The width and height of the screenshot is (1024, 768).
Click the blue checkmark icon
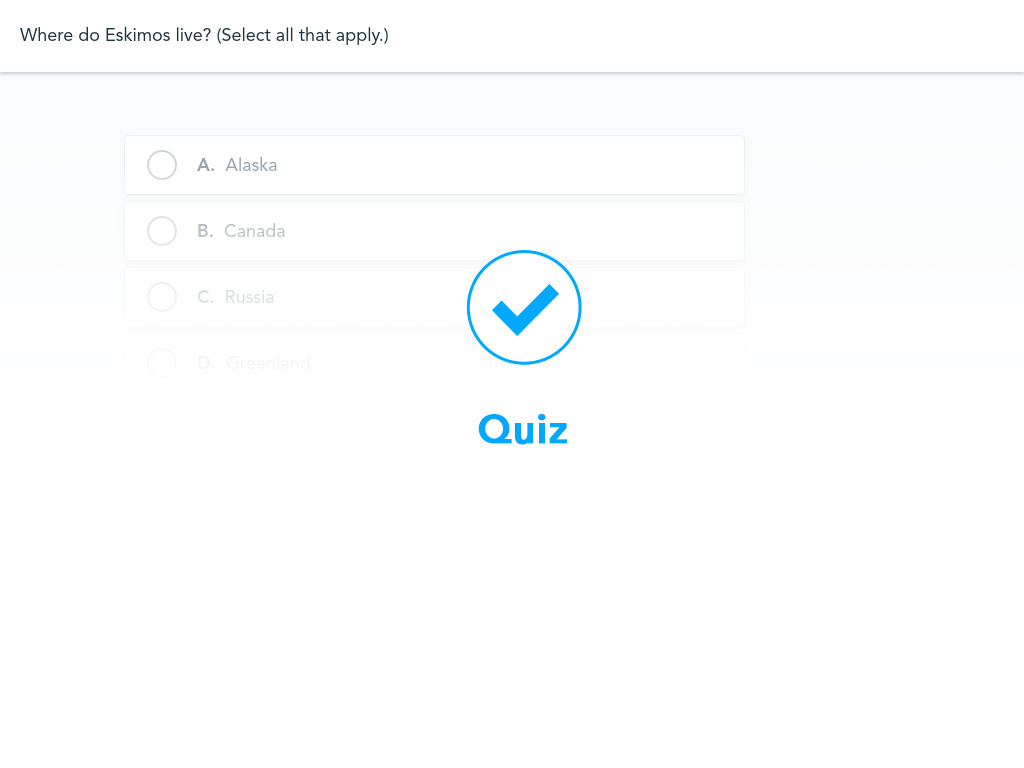[x=525, y=310]
